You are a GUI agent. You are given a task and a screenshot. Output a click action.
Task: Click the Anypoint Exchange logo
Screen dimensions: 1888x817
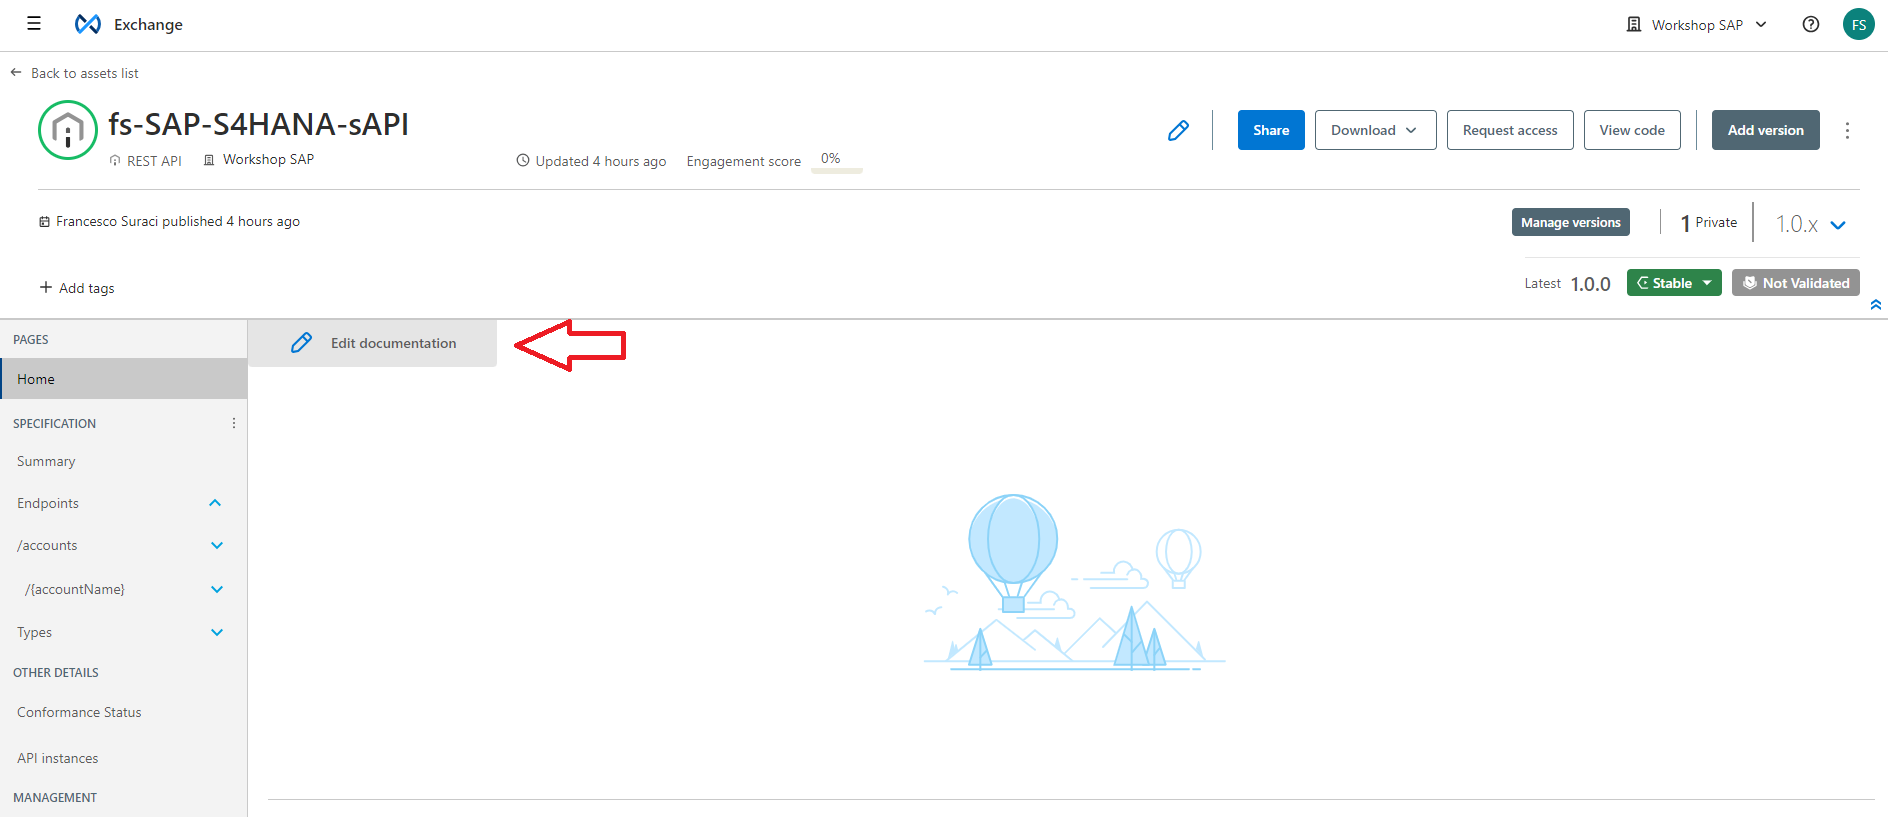click(88, 24)
